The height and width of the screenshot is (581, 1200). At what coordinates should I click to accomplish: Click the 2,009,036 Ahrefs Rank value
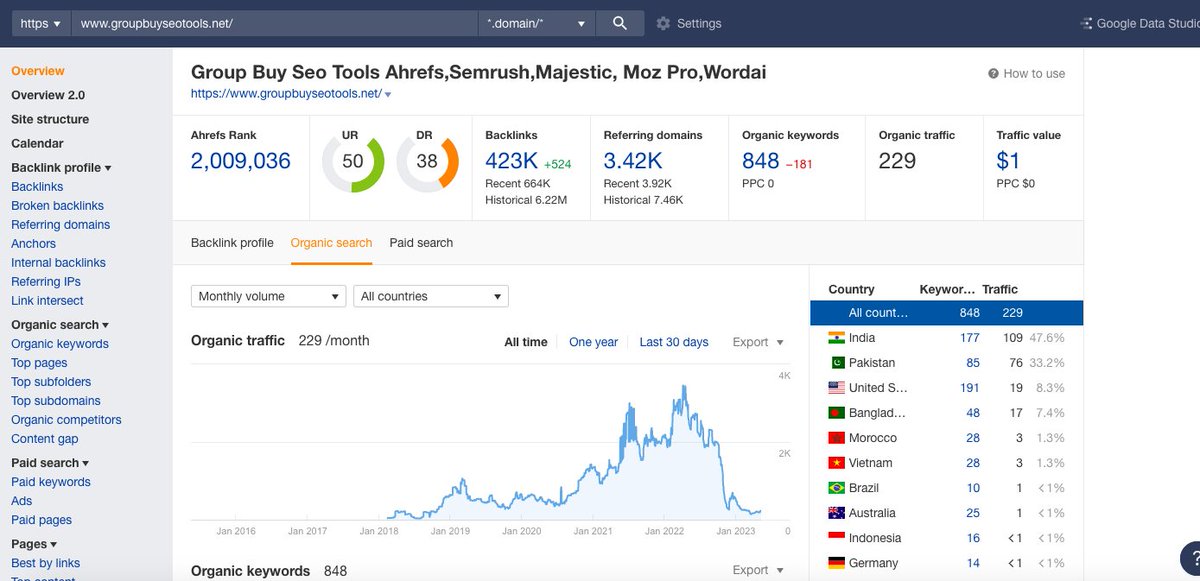click(x=241, y=161)
